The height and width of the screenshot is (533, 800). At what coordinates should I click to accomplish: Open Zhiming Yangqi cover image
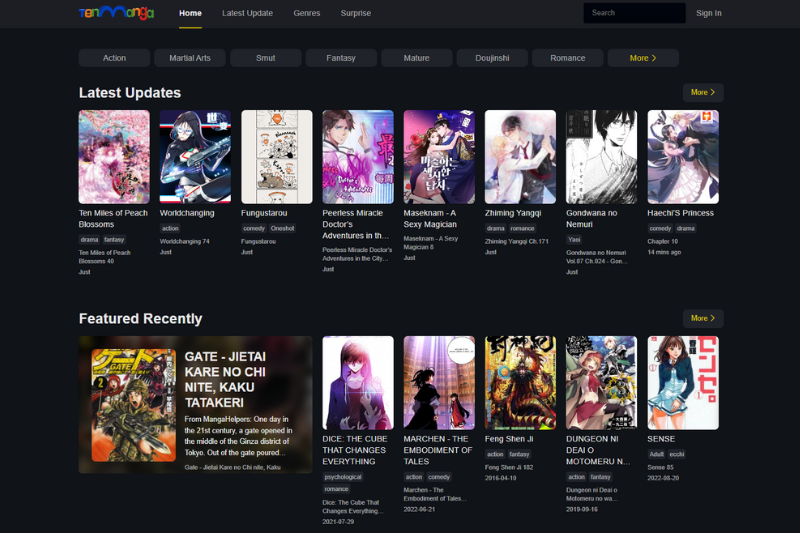coord(520,157)
